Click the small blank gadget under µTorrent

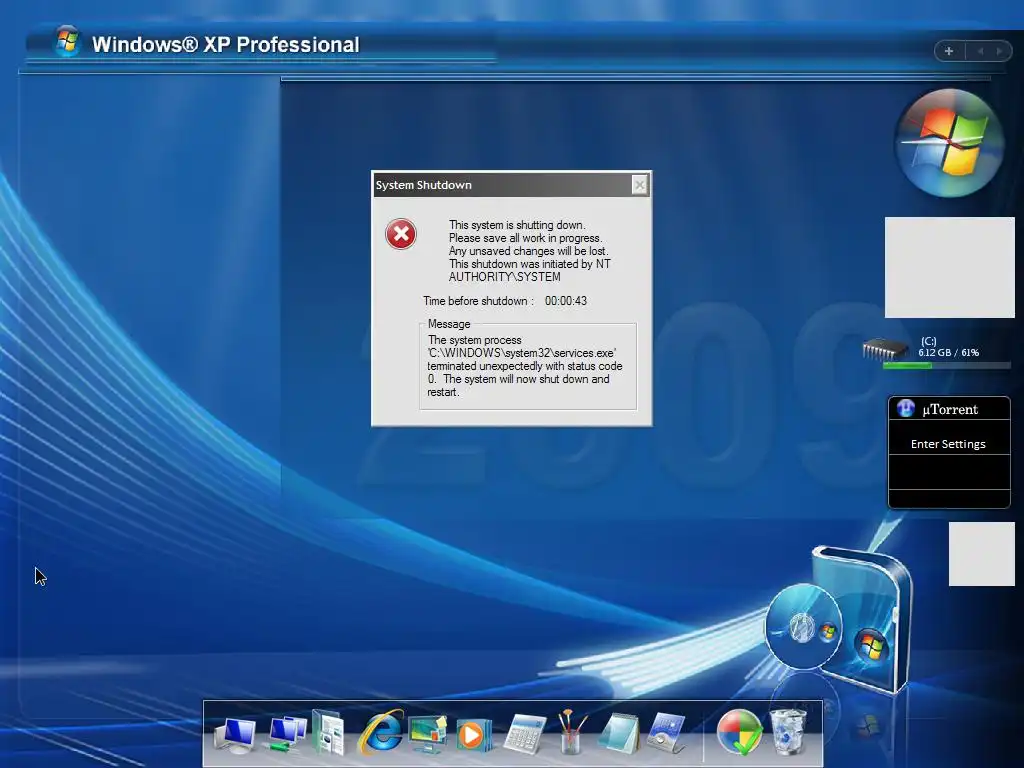tap(982, 554)
